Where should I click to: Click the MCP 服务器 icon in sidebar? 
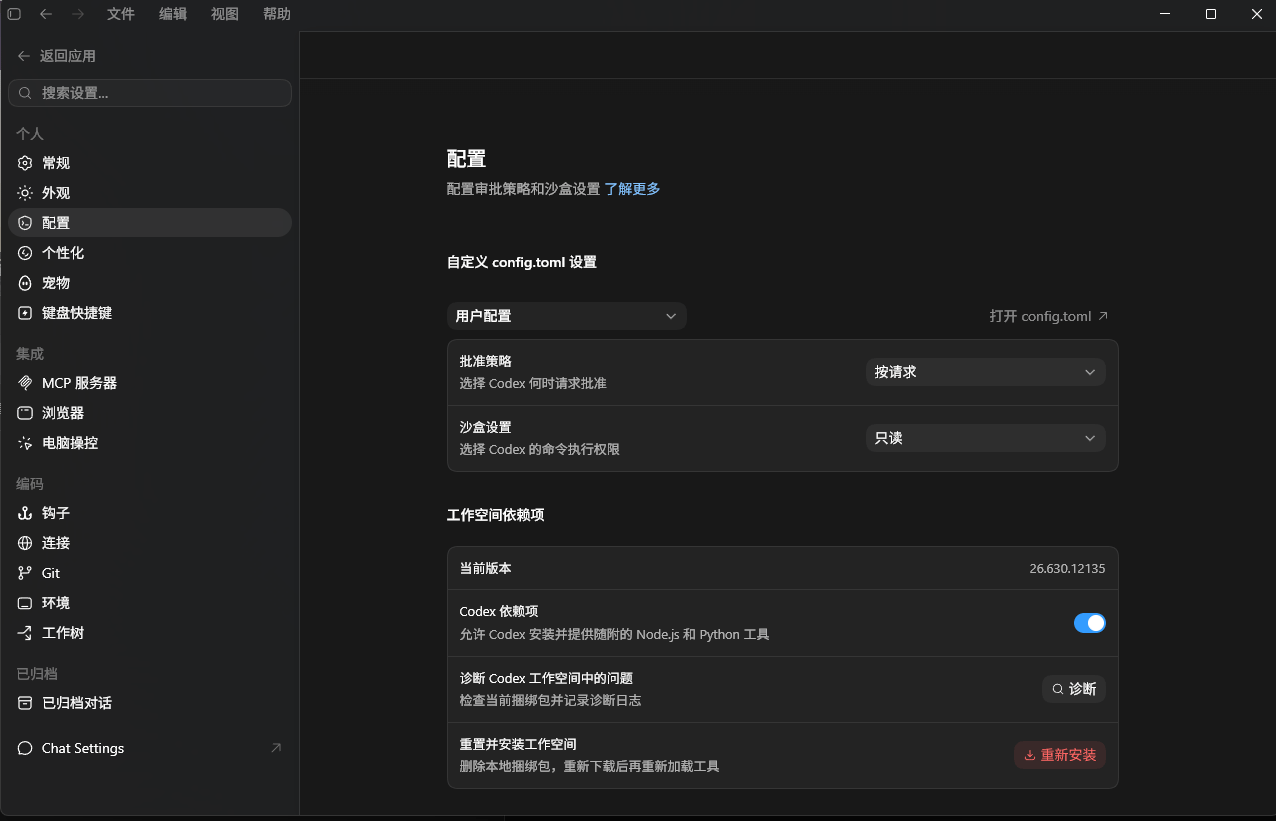[25, 383]
